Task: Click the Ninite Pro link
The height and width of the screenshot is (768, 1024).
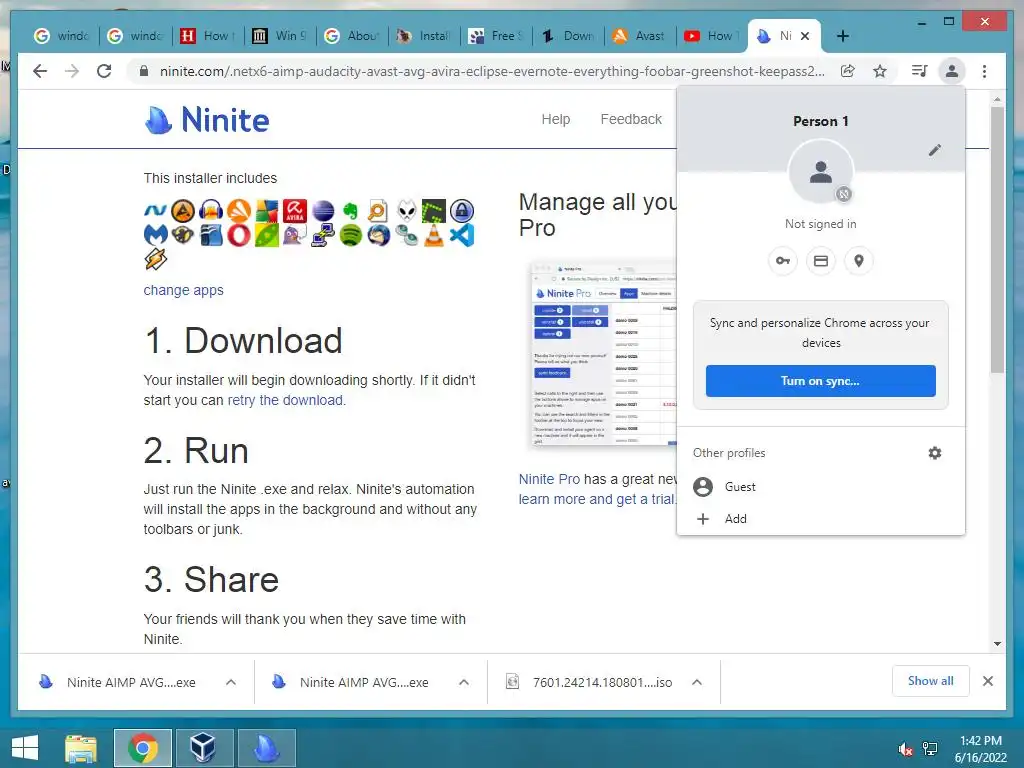Action: pyautogui.click(x=549, y=479)
